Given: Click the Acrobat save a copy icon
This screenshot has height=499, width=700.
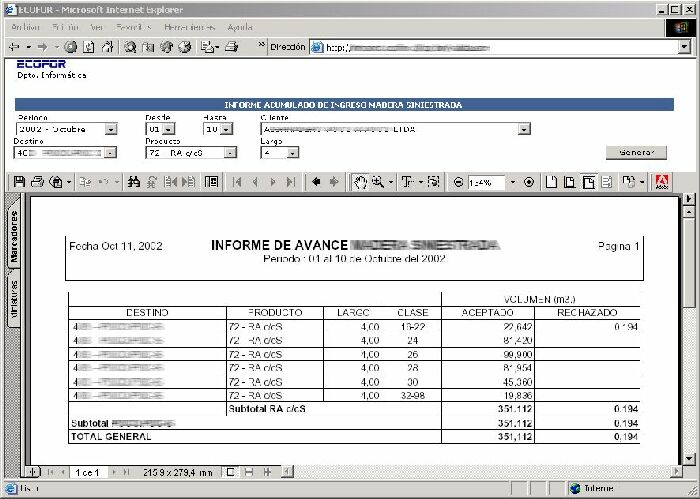Looking at the screenshot, I should (18, 182).
